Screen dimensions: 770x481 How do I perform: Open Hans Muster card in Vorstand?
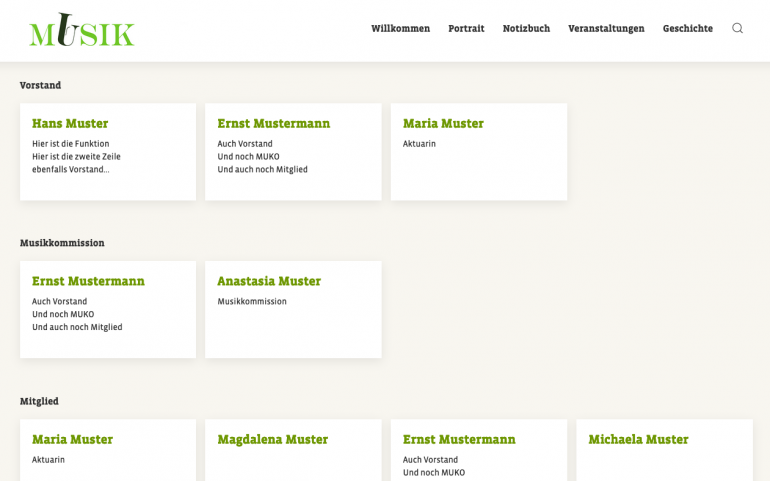coord(108,151)
